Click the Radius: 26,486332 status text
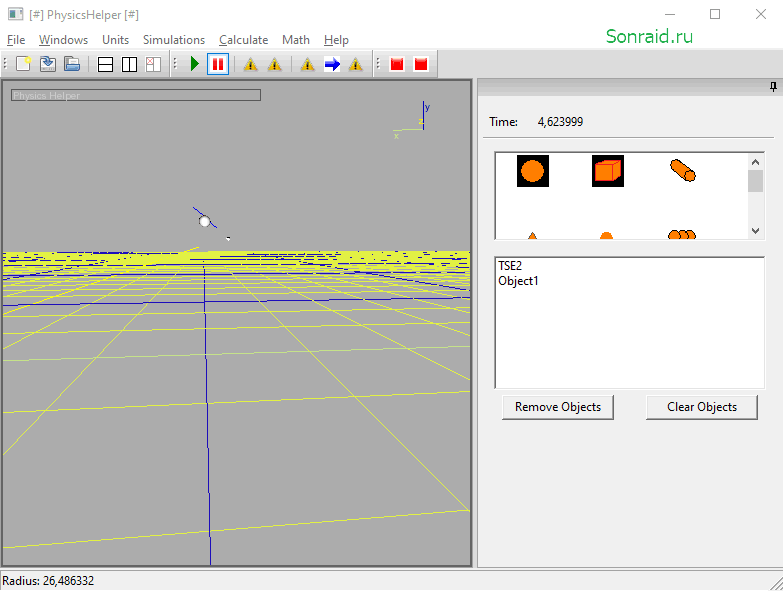The width and height of the screenshot is (783, 591). point(48,581)
